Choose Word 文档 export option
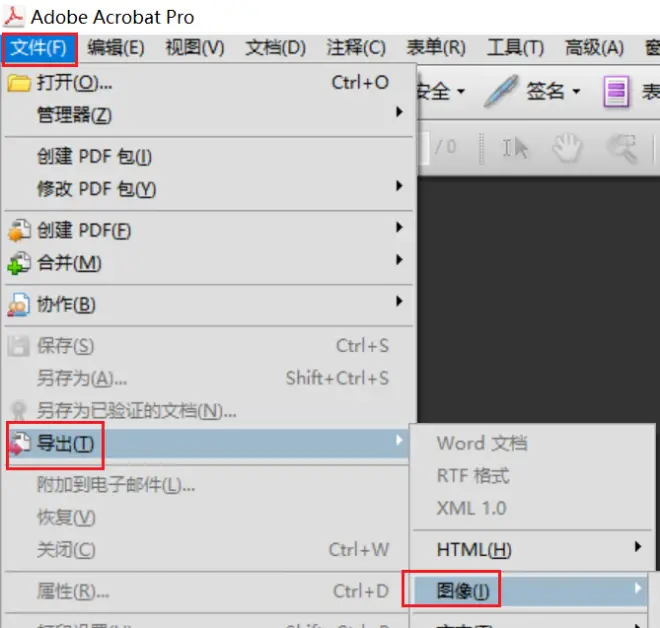This screenshot has width=660, height=628. 532,443
